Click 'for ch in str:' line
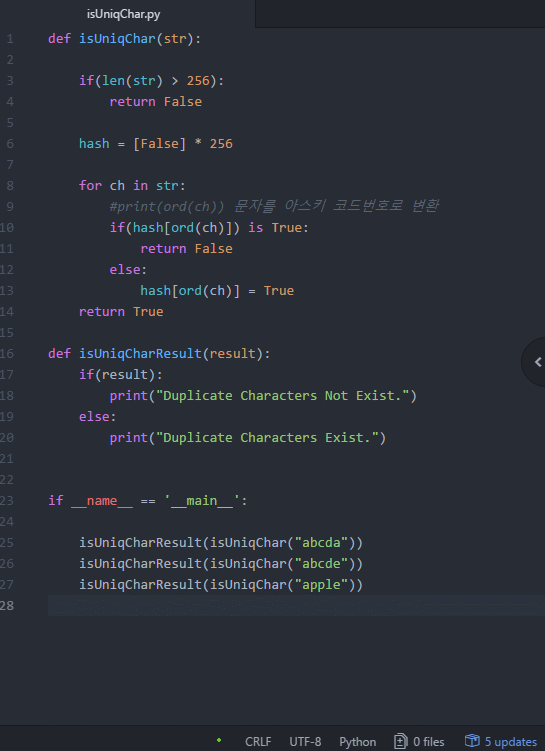Viewport: 545px width, 751px height. tap(132, 185)
